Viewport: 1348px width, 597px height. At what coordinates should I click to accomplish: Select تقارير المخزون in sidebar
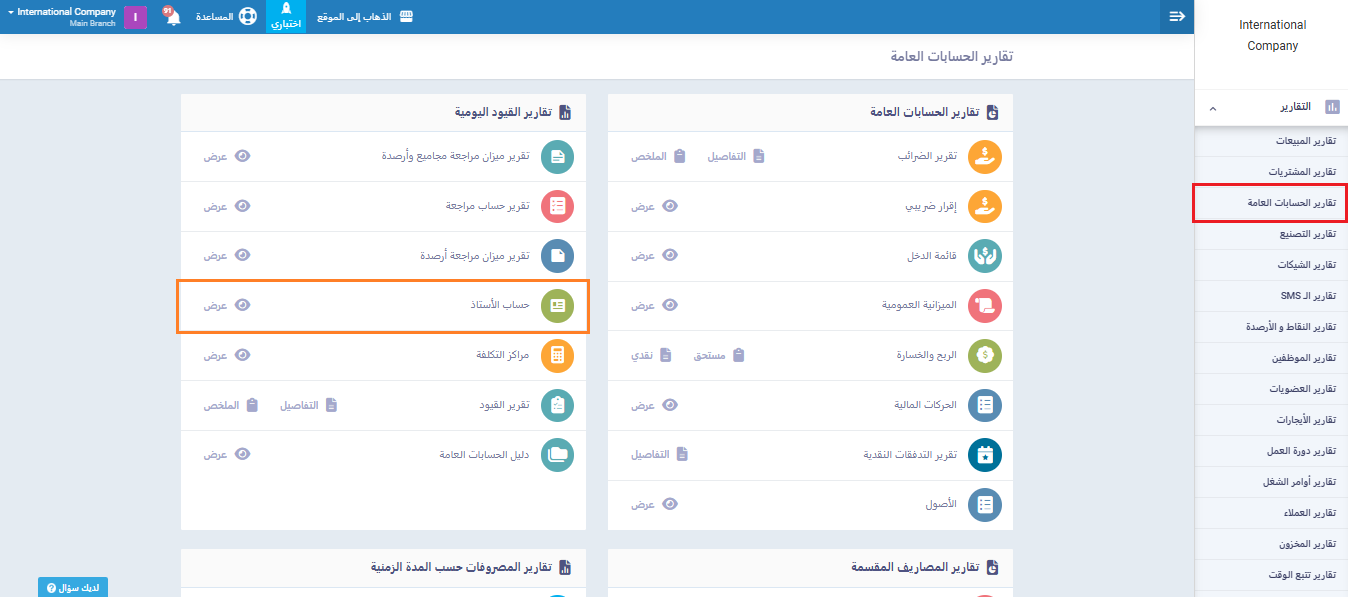1299,544
